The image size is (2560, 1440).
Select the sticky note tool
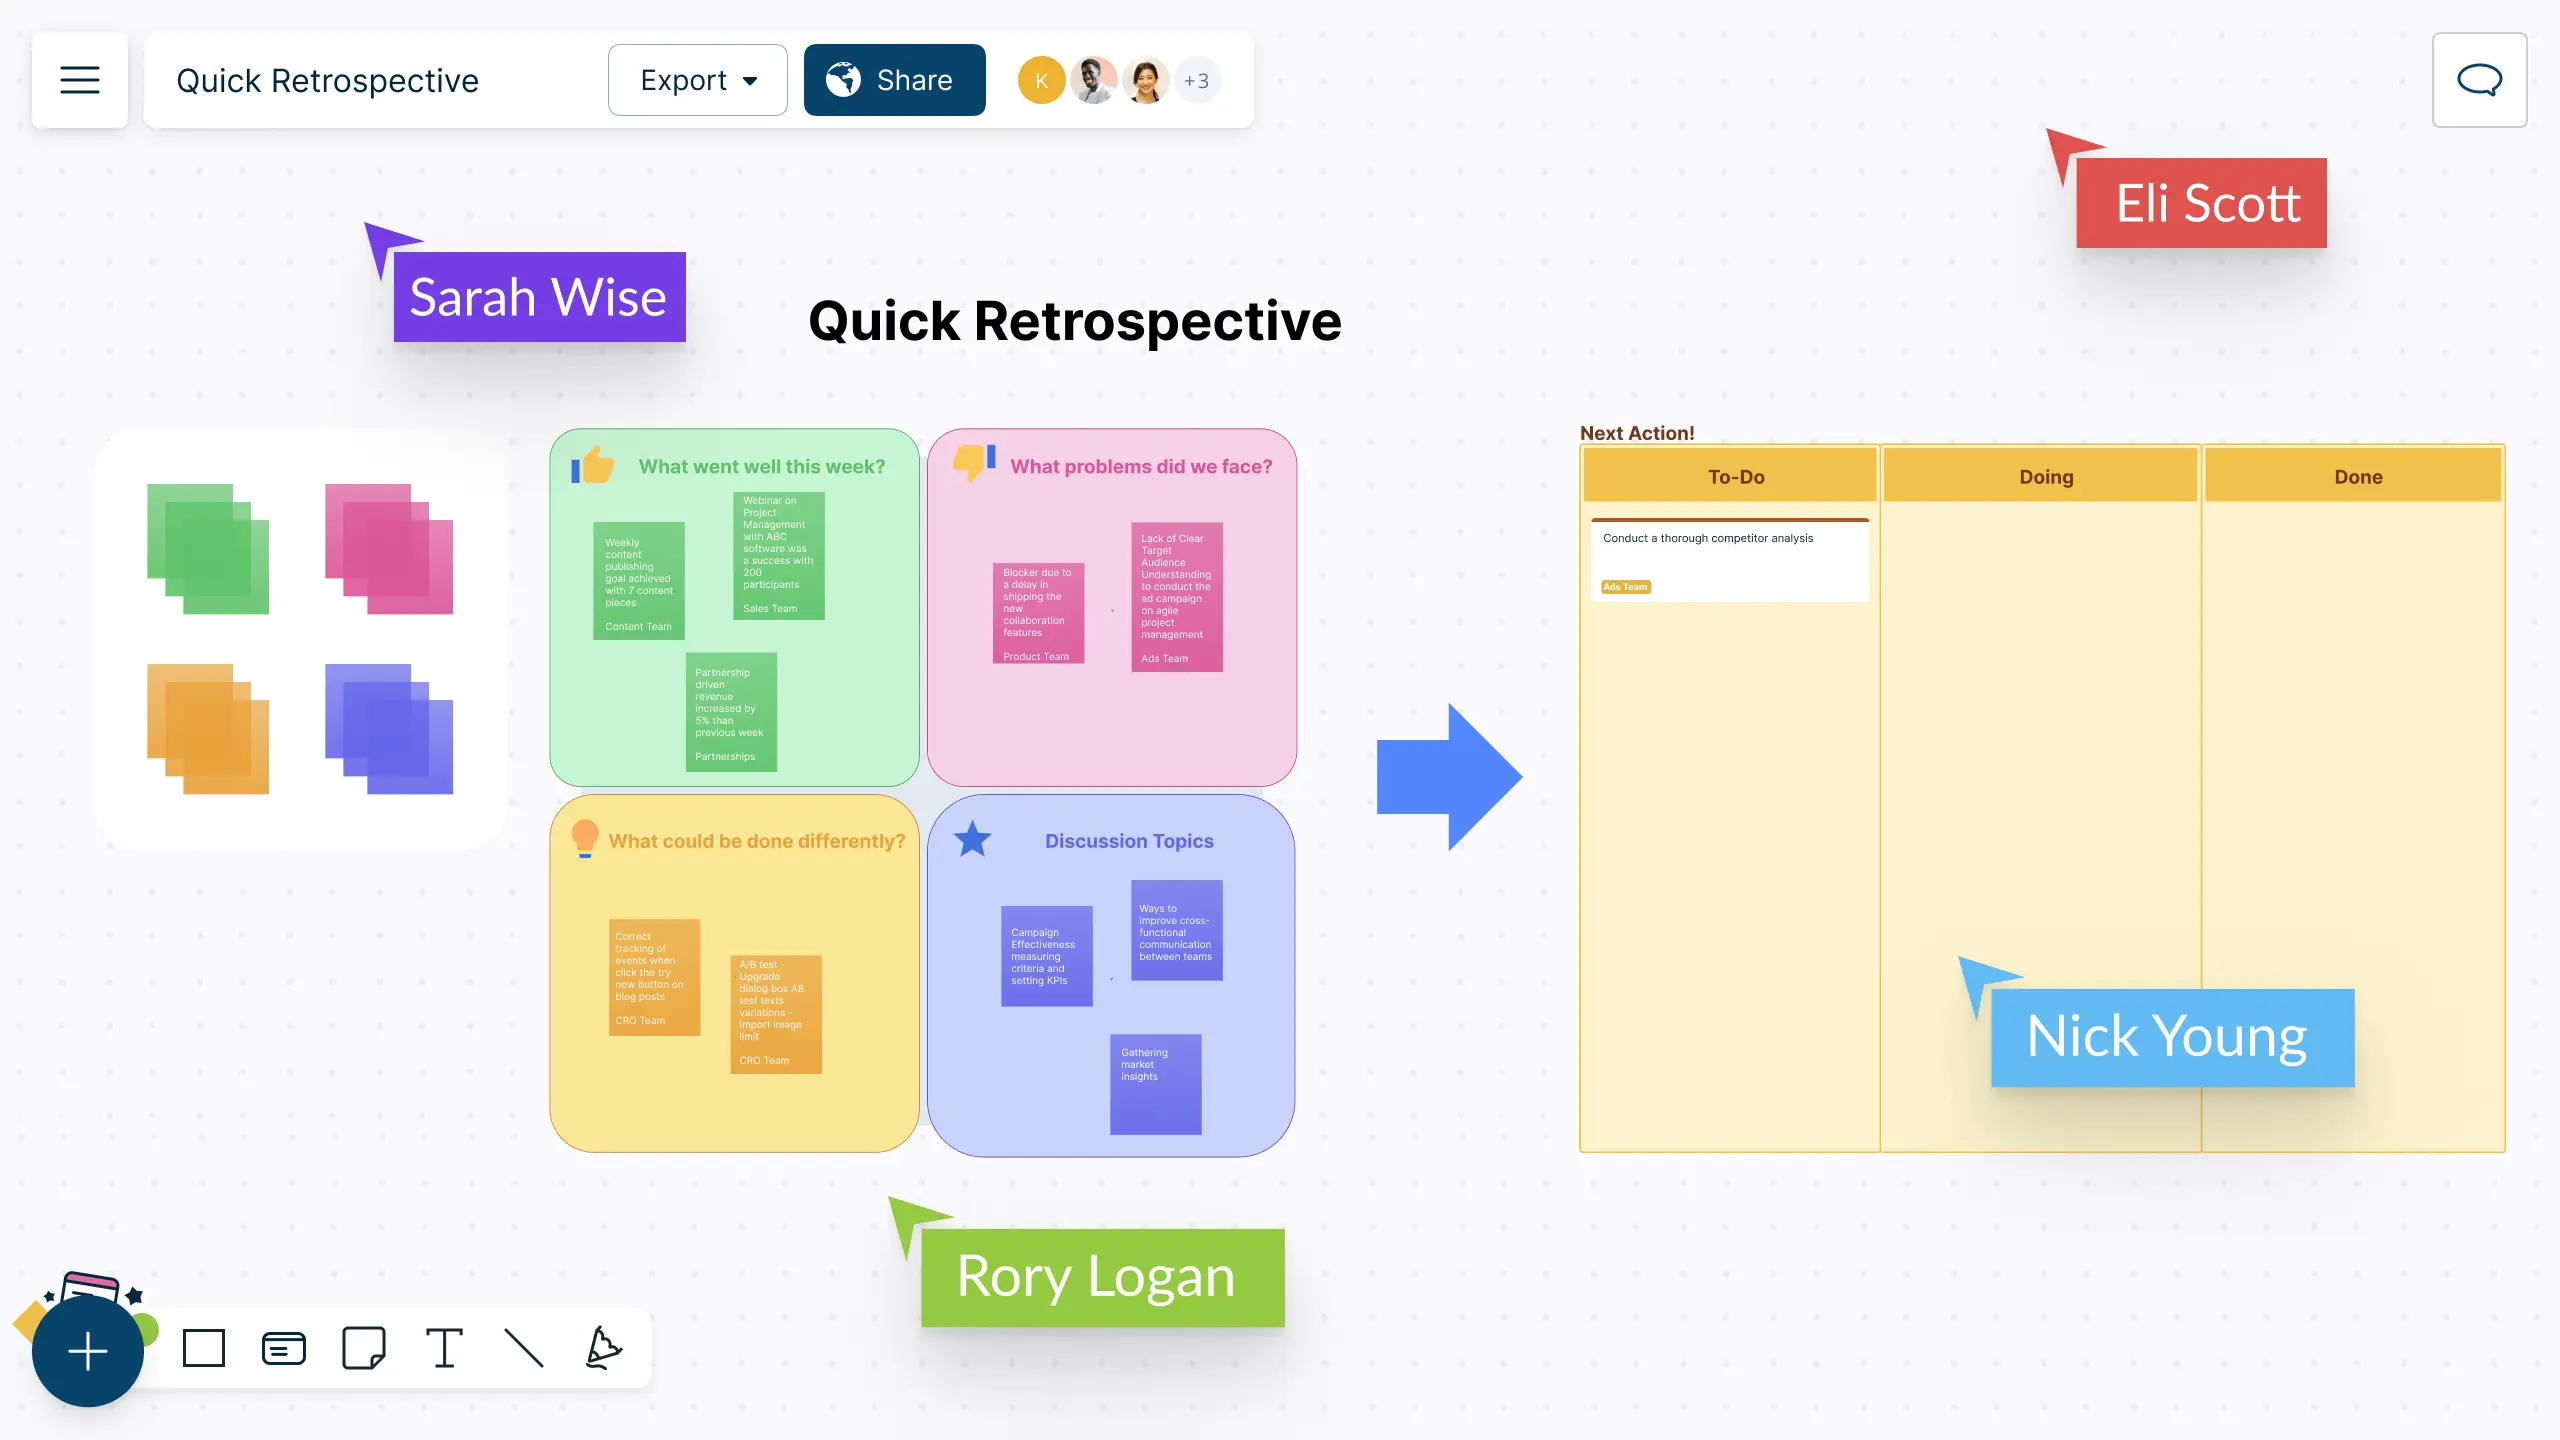pos(364,1350)
